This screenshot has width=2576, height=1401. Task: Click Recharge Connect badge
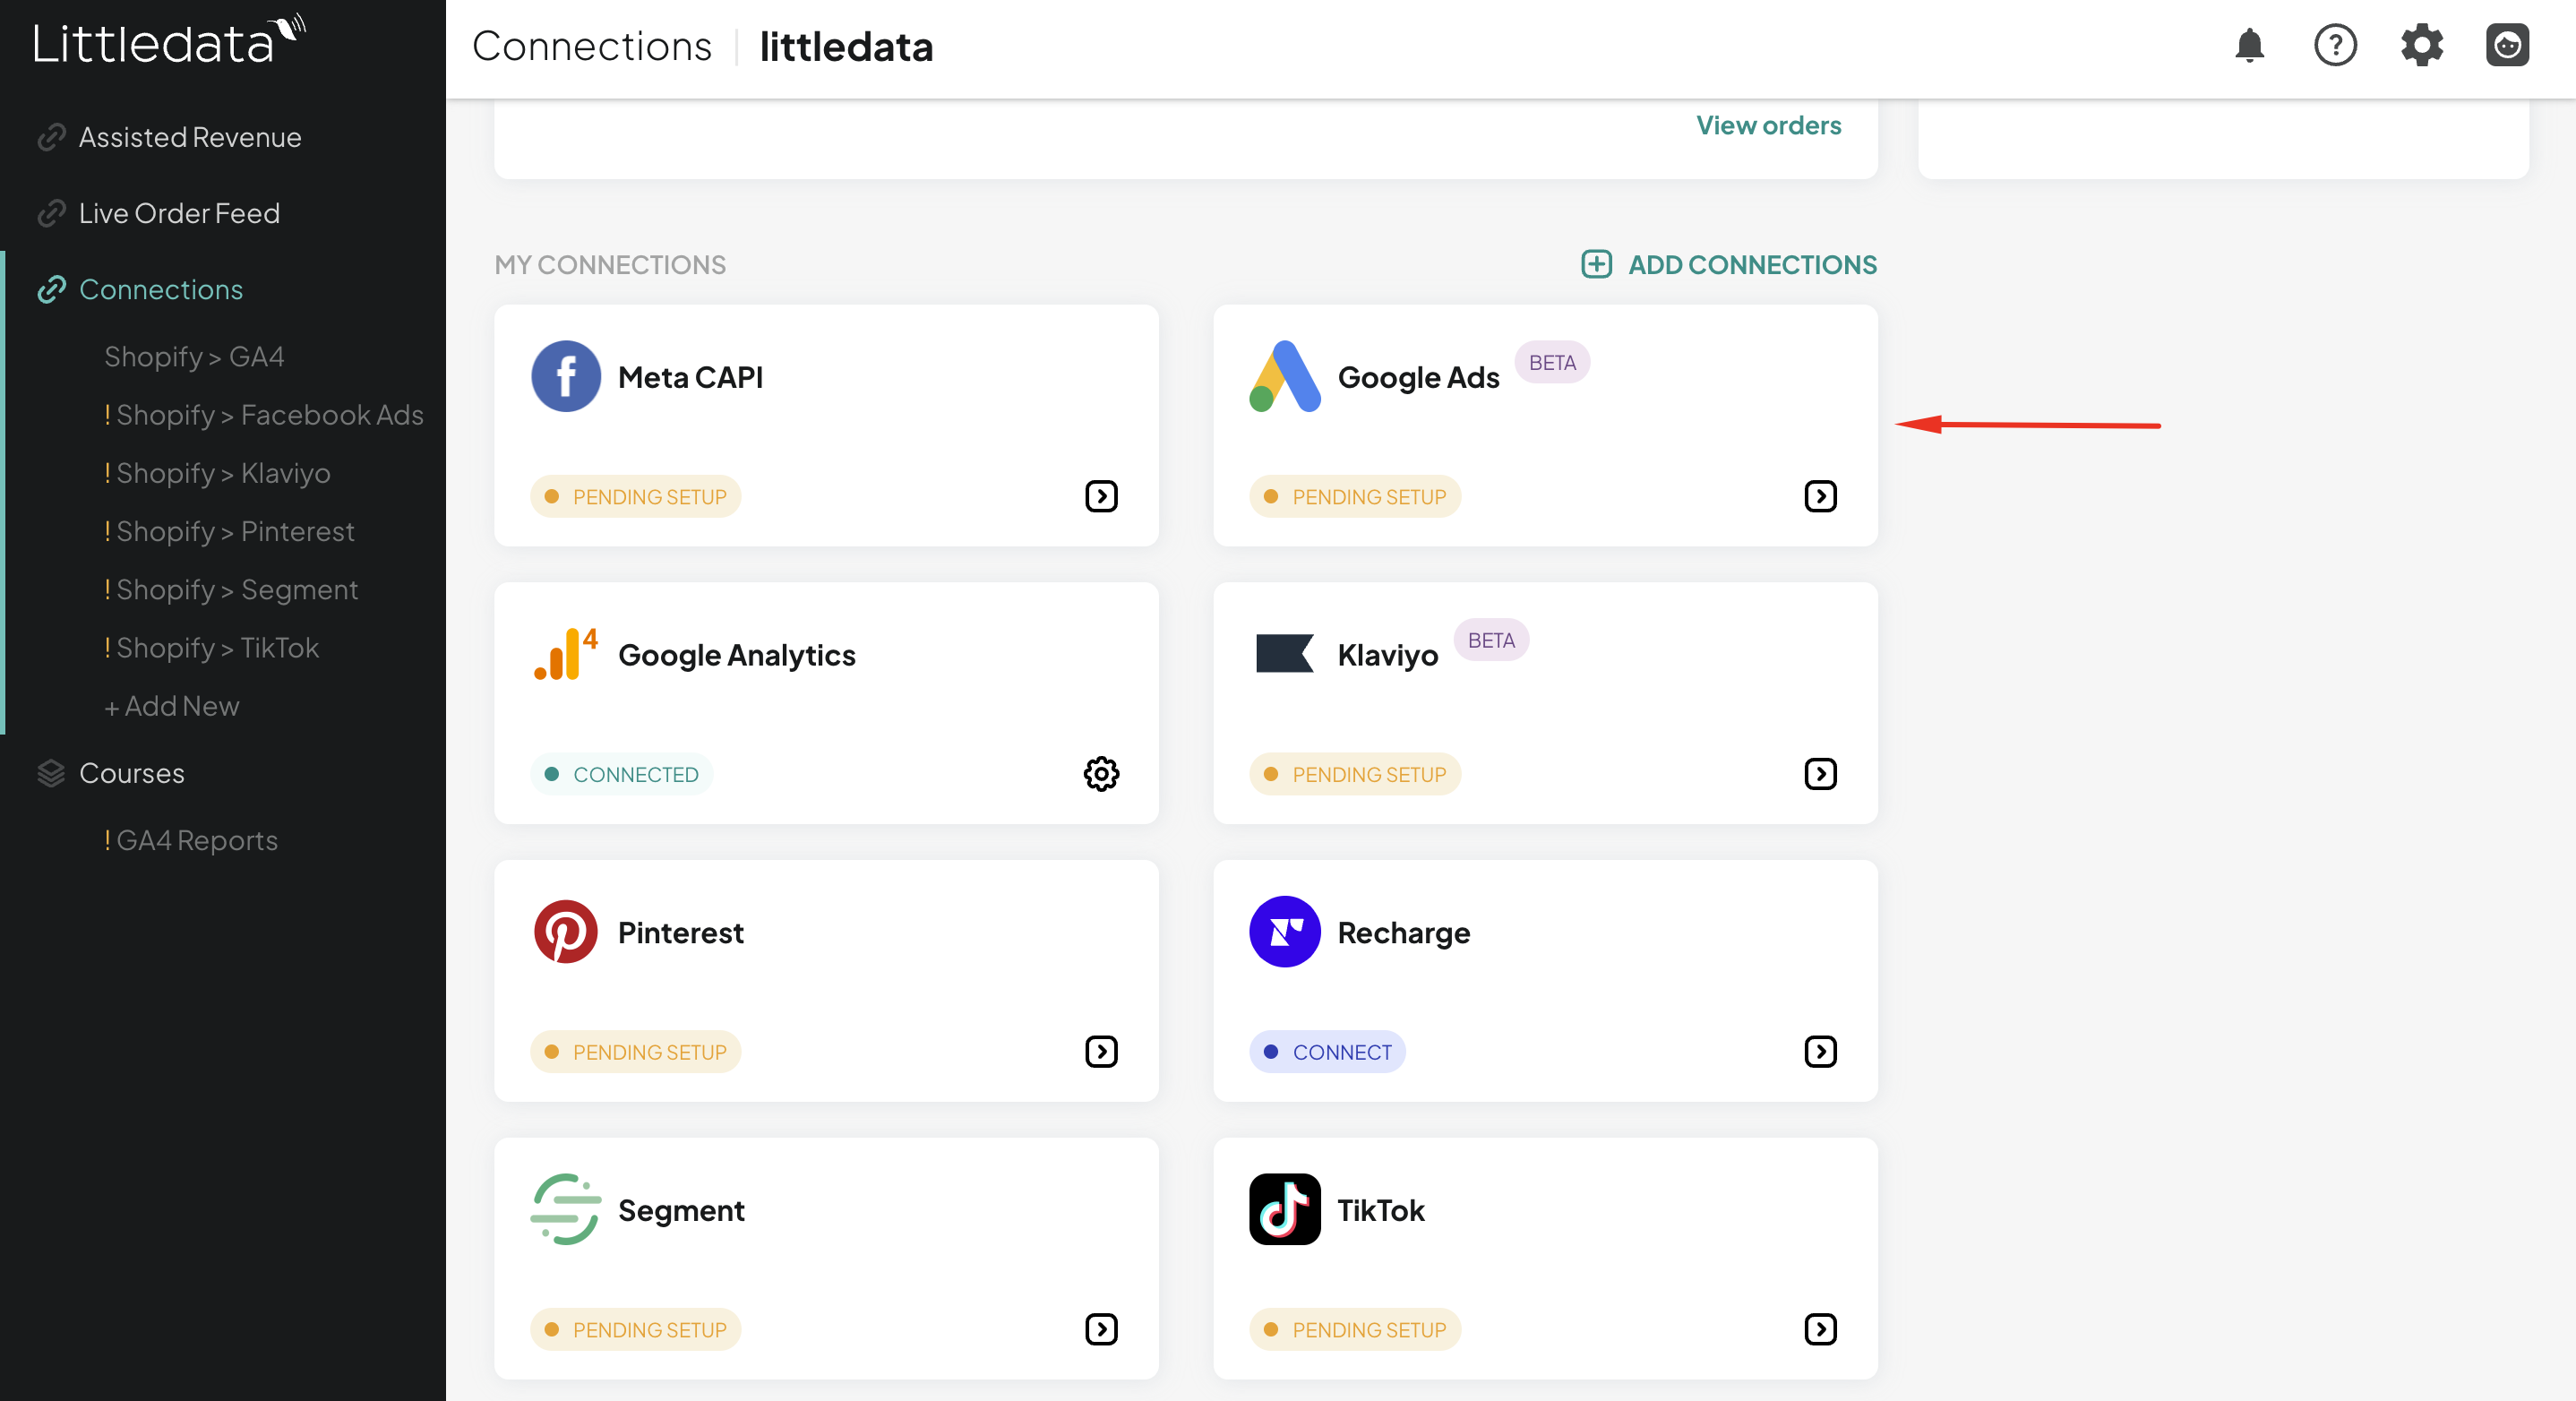1327,1052
